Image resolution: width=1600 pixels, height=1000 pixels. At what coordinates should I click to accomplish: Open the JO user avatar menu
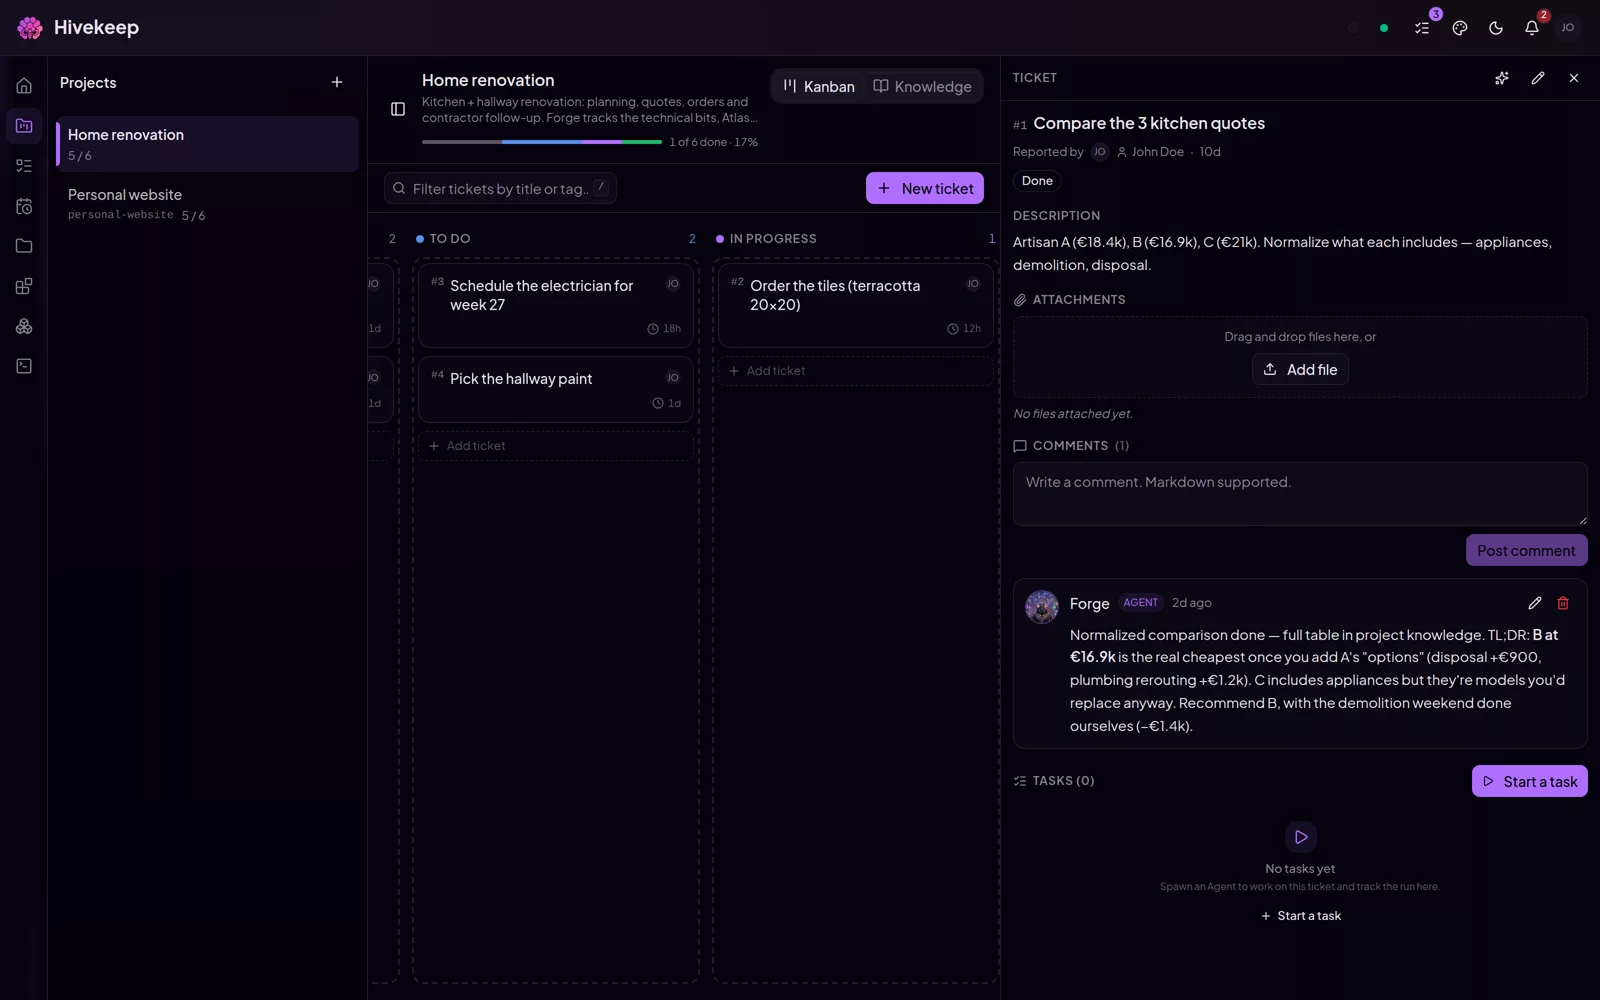coord(1568,28)
